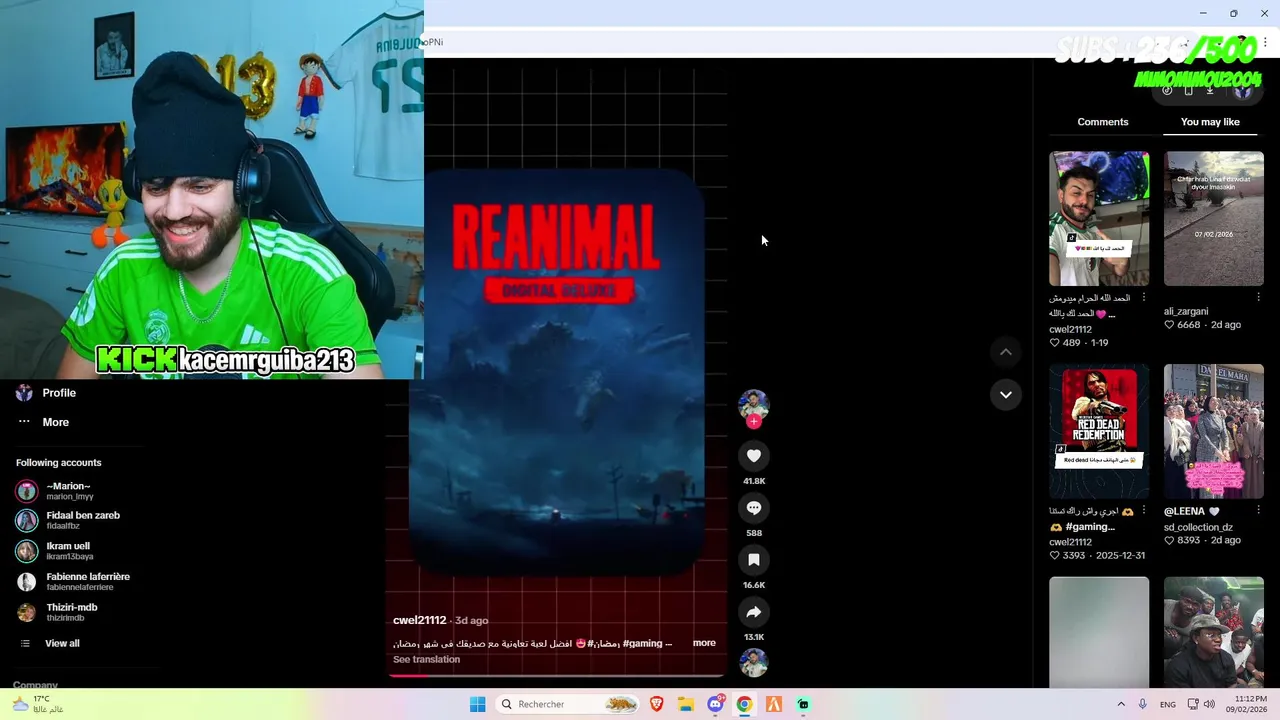Open the video author's round avatar
Image resolution: width=1280 pixels, height=720 pixels.
click(x=753, y=405)
